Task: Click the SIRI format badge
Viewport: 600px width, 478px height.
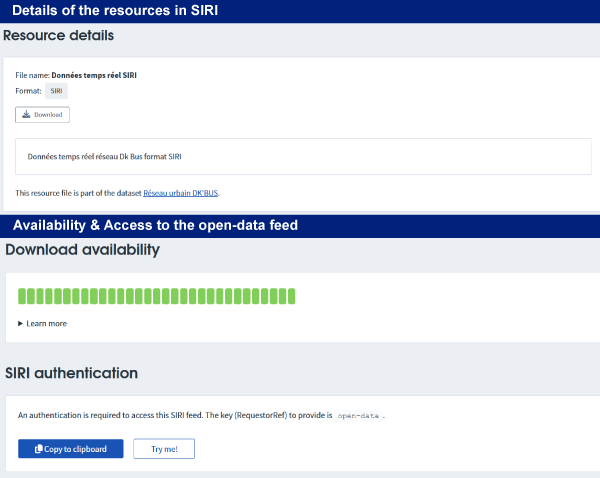Action: click(x=56, y=91)
